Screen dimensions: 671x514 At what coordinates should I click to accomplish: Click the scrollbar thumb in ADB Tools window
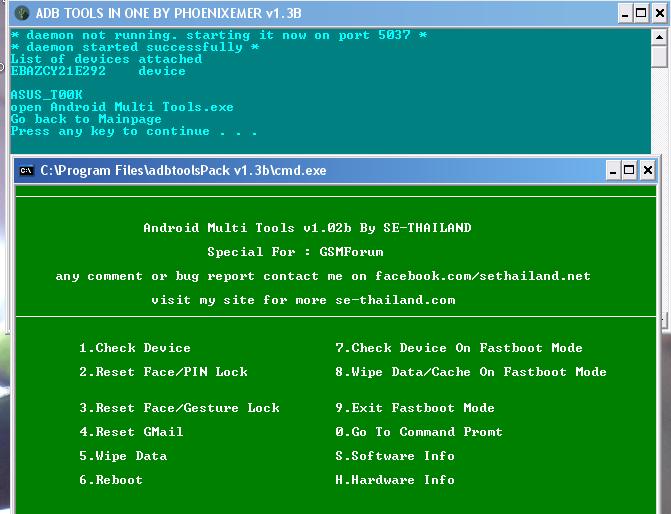click(x=659, y=56)
